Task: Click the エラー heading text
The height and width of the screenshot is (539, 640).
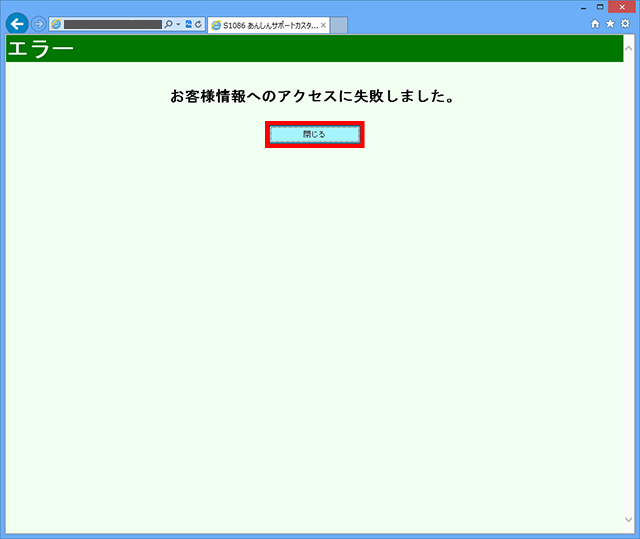Action: point(41,49)
